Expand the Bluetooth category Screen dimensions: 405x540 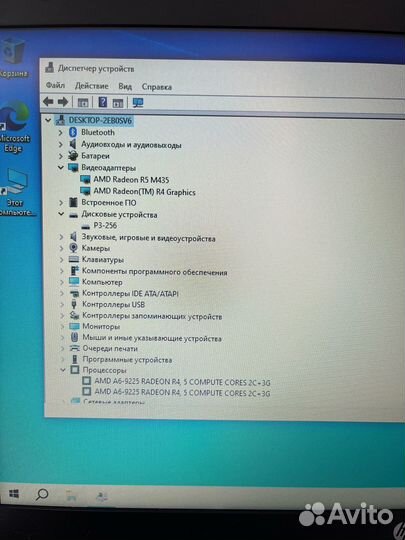61,132
